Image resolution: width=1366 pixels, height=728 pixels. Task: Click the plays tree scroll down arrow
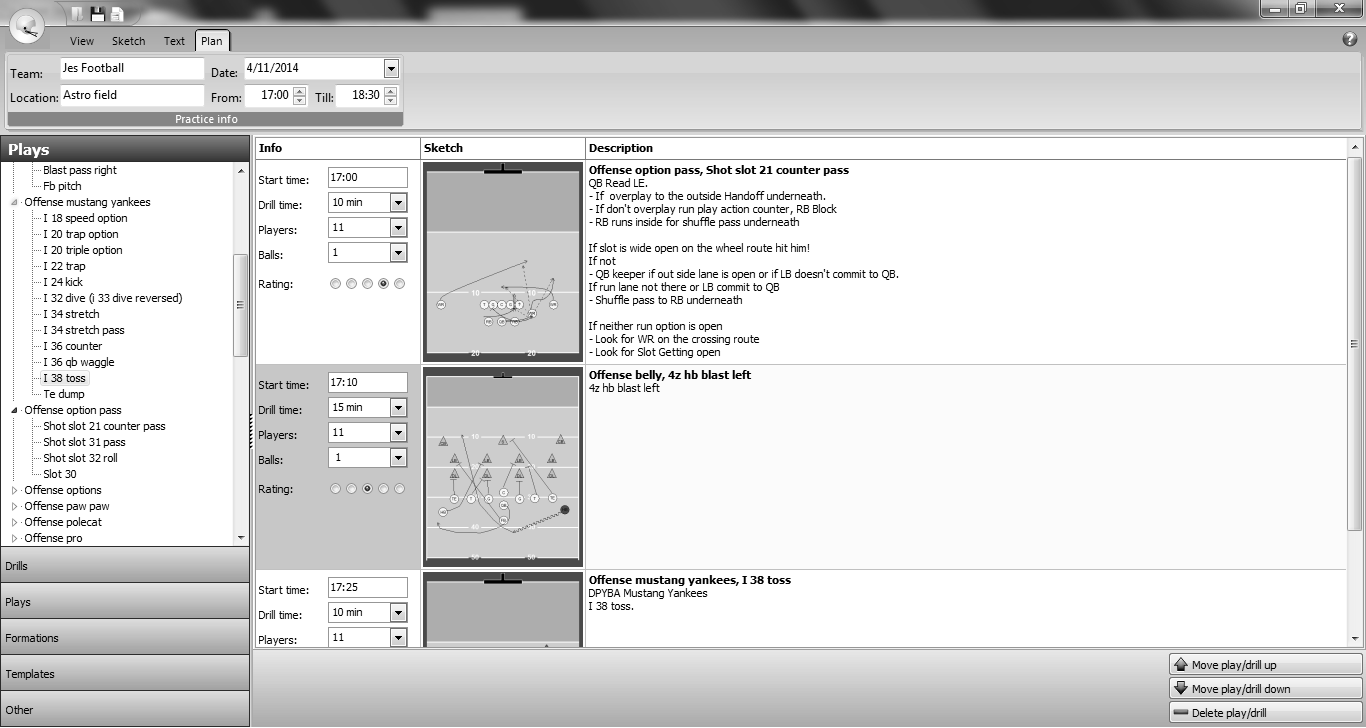(x=241, y=538)
